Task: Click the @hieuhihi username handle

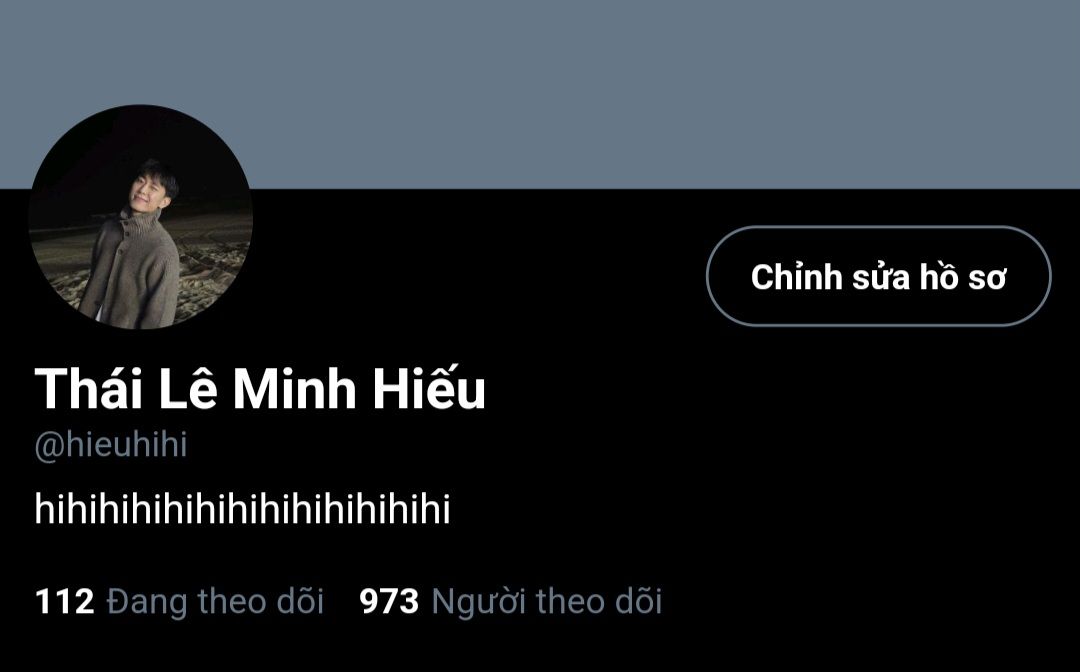Action: point(111,445)
